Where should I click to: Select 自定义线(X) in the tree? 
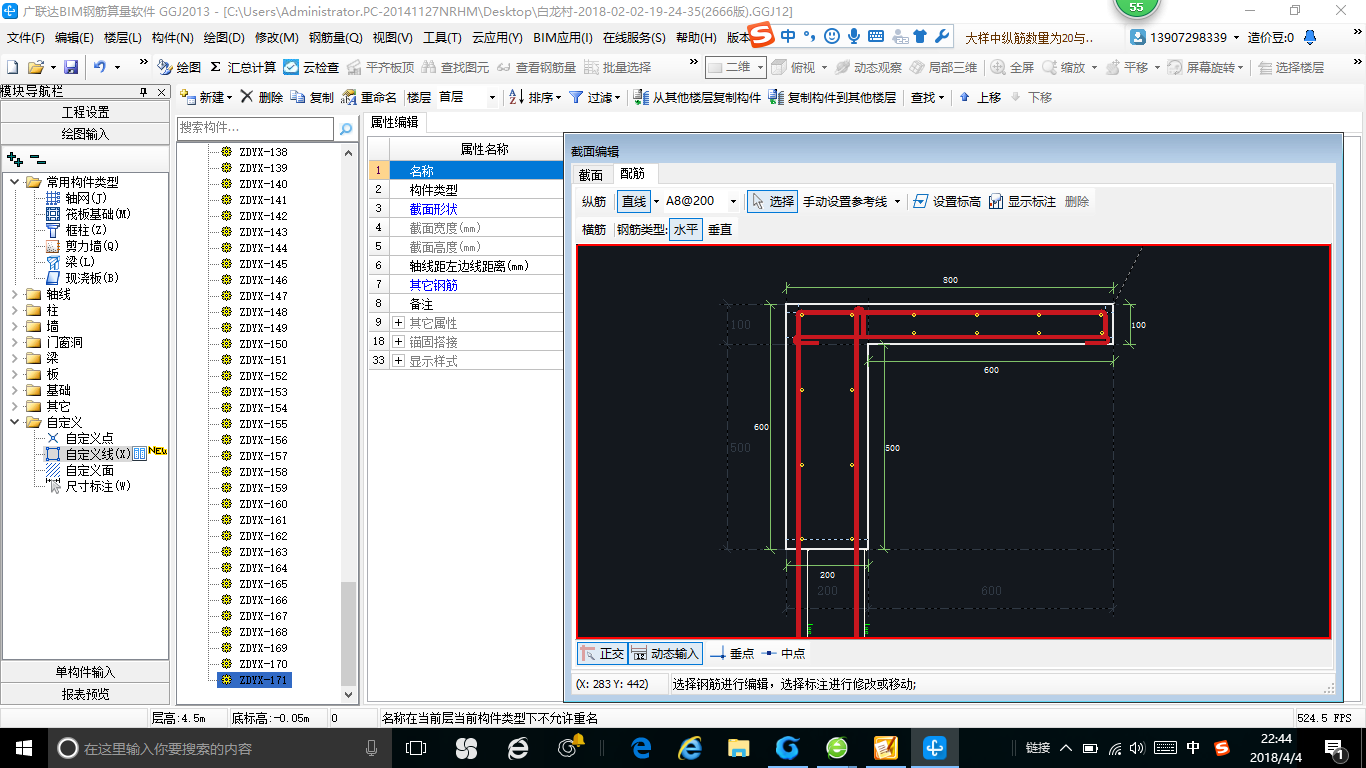point(97,454)
